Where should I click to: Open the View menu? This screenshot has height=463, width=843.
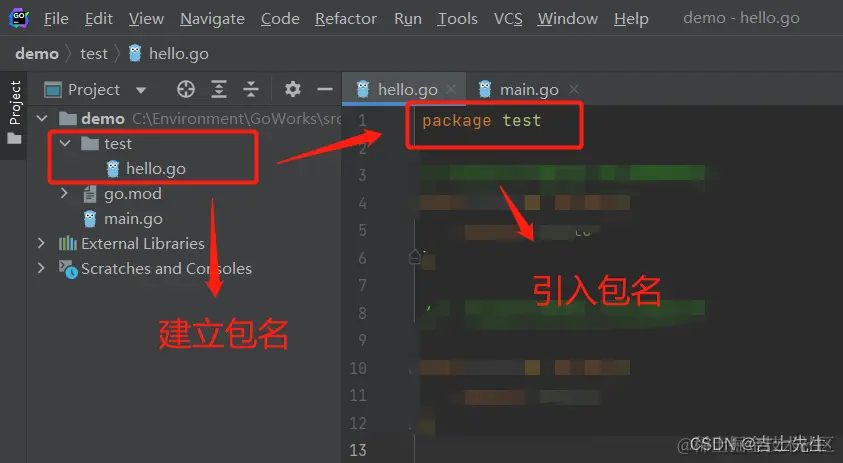coord(146,19)
